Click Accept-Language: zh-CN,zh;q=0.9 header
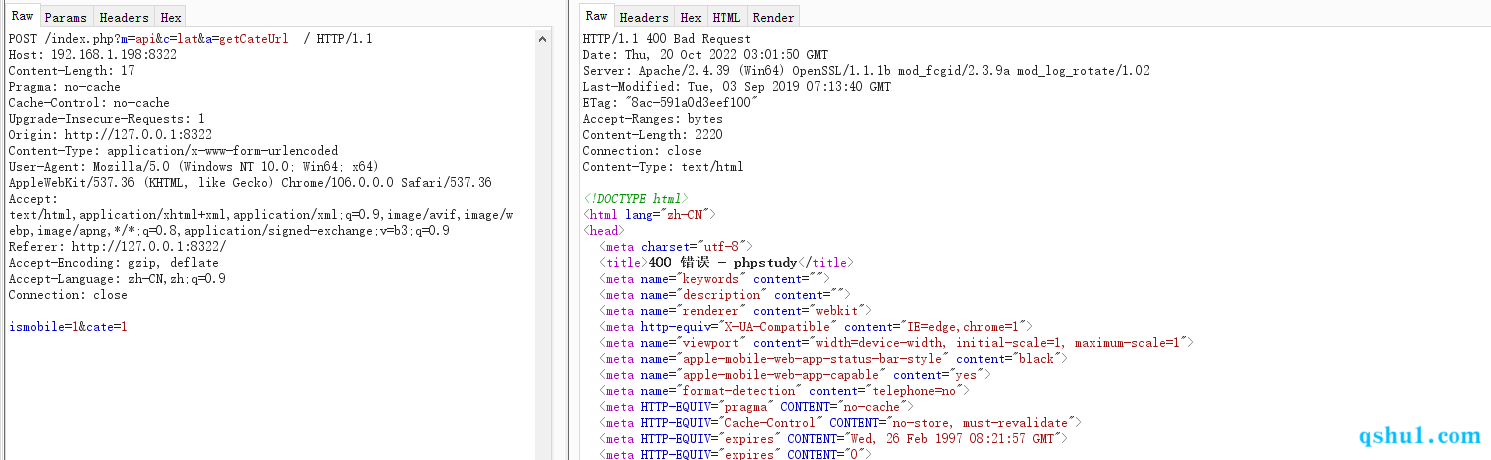Viewport: 1491px width, 460px height. [x=117, y=279]
